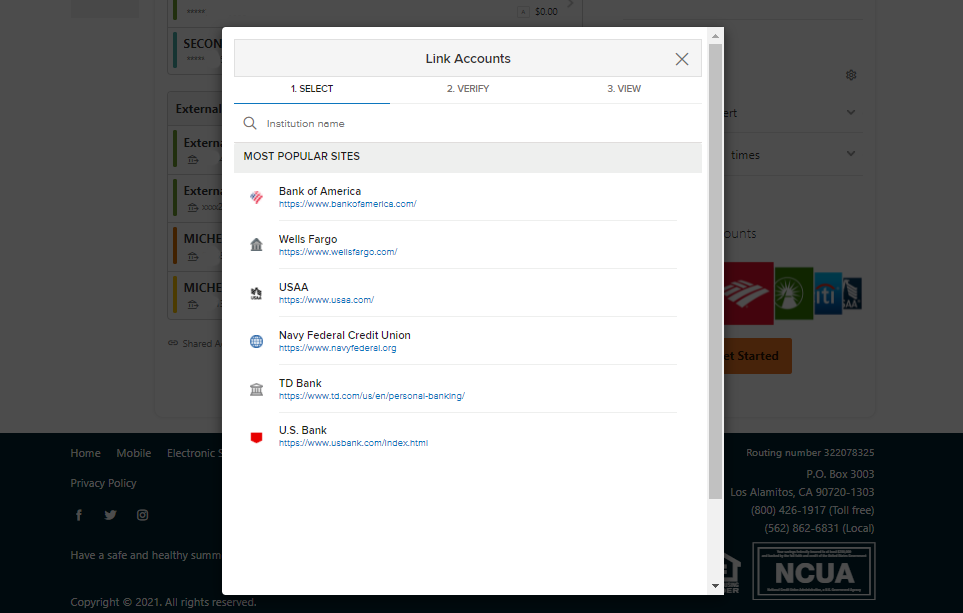Focus the Institution name search field
The width and height of the screenshot is (963, 613).
tap(467, 123)
